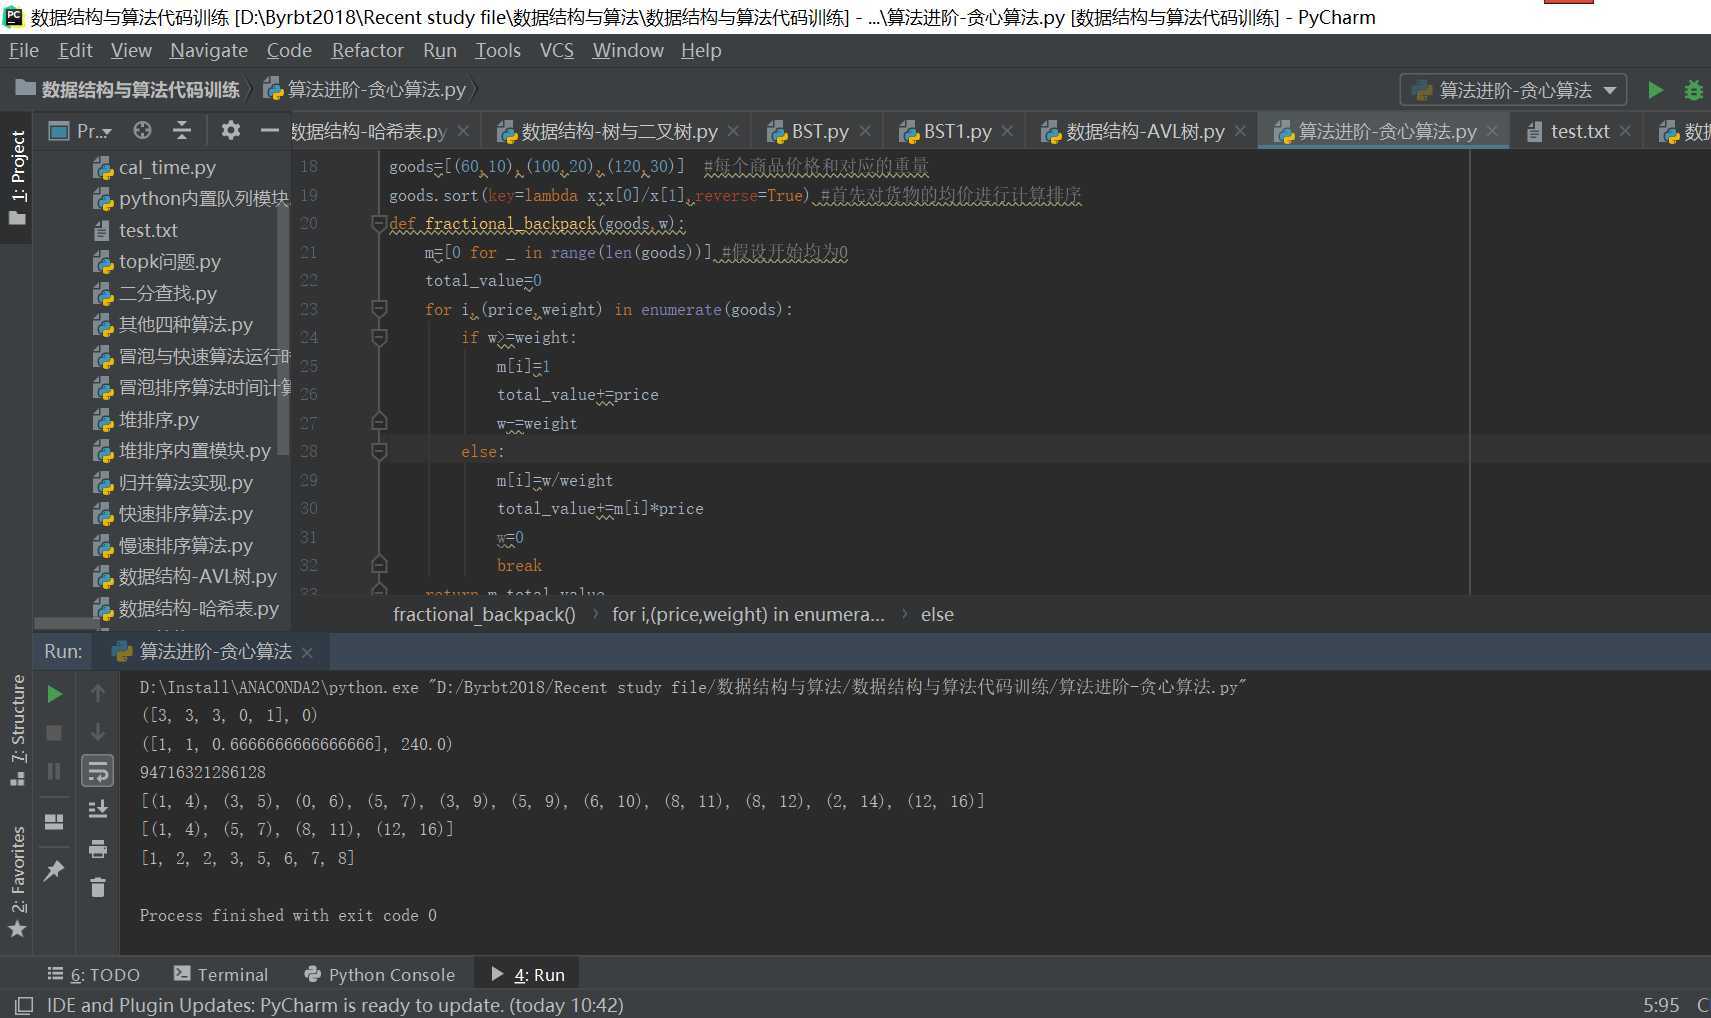Click fractional_backpack() breadcrumb
Image resolution: width=1711 pixels, height=1018 pixels.
click(484, 614)
